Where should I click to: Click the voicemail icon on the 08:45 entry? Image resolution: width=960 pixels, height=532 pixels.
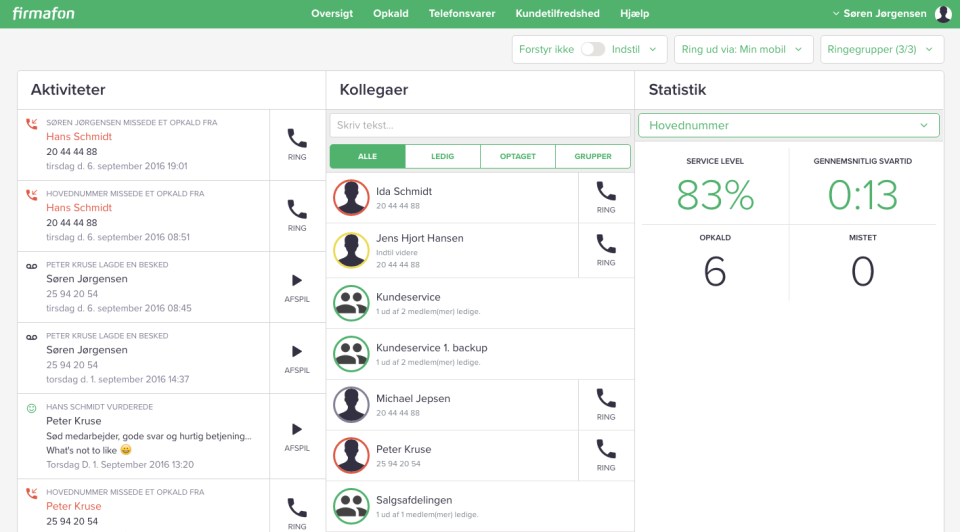(x=32, y=266)
